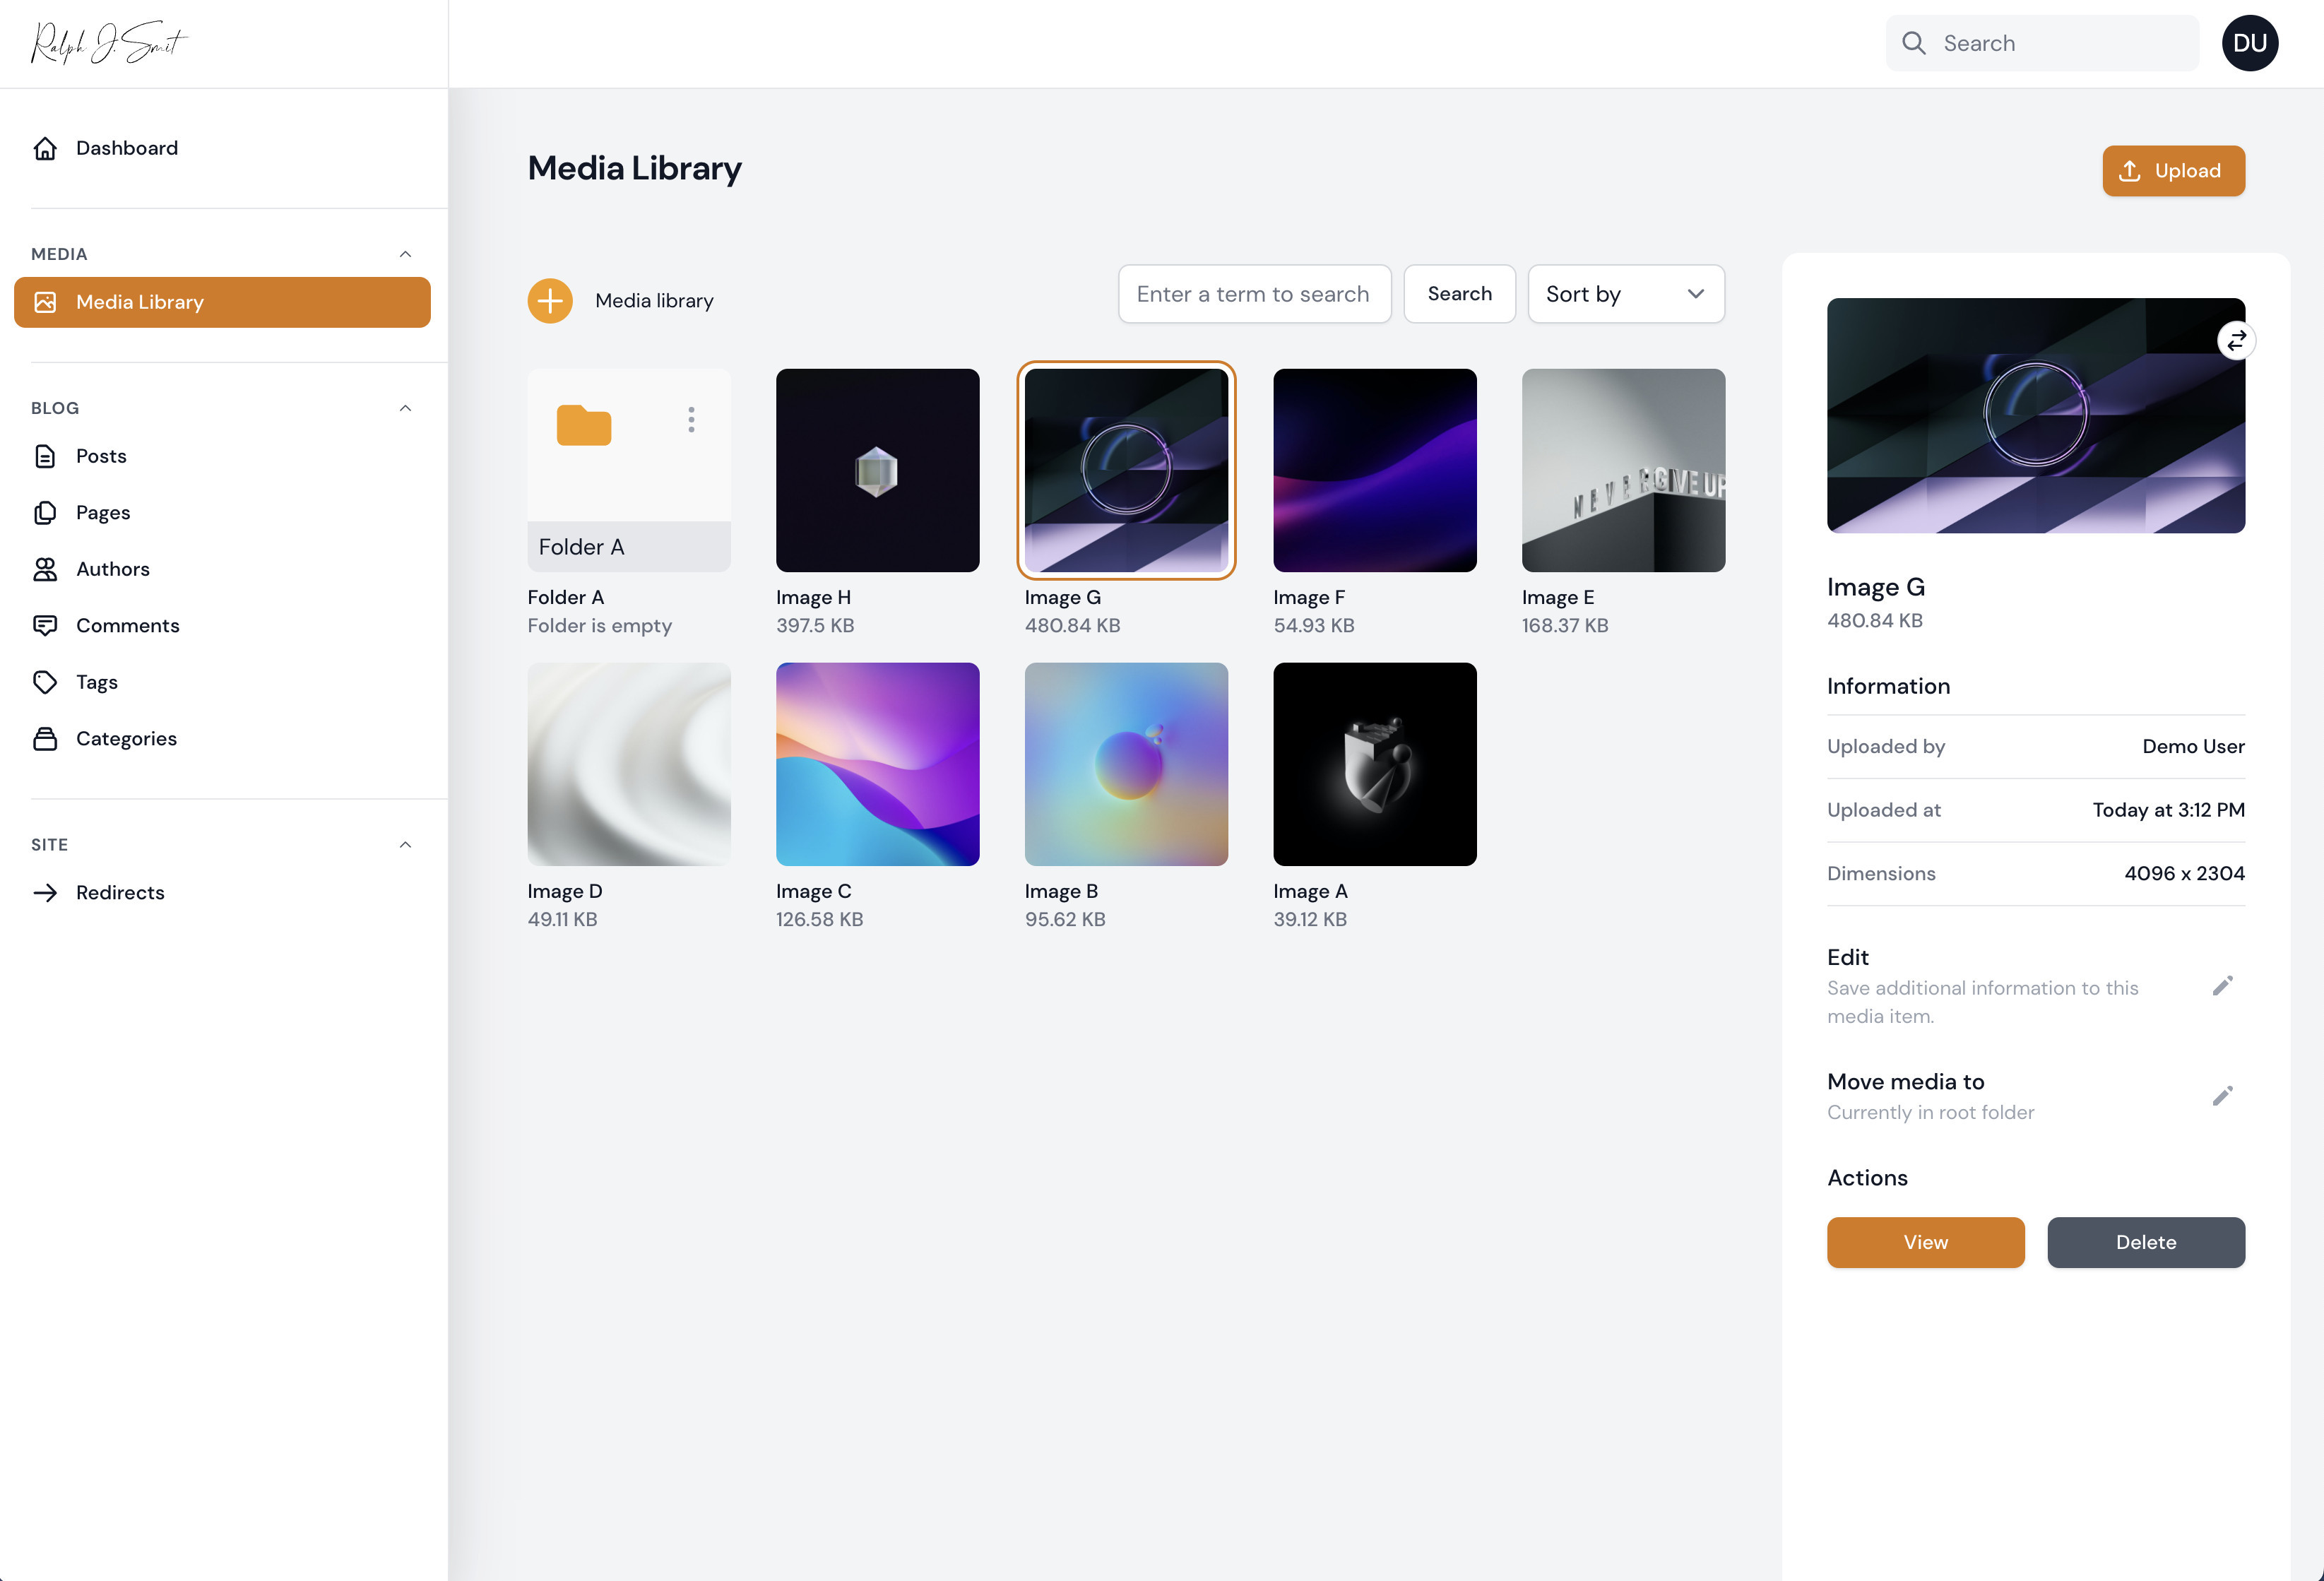Select the Redirects menu item
The height and width of the screenshot is (1581, 2324).
pos(118,891)
